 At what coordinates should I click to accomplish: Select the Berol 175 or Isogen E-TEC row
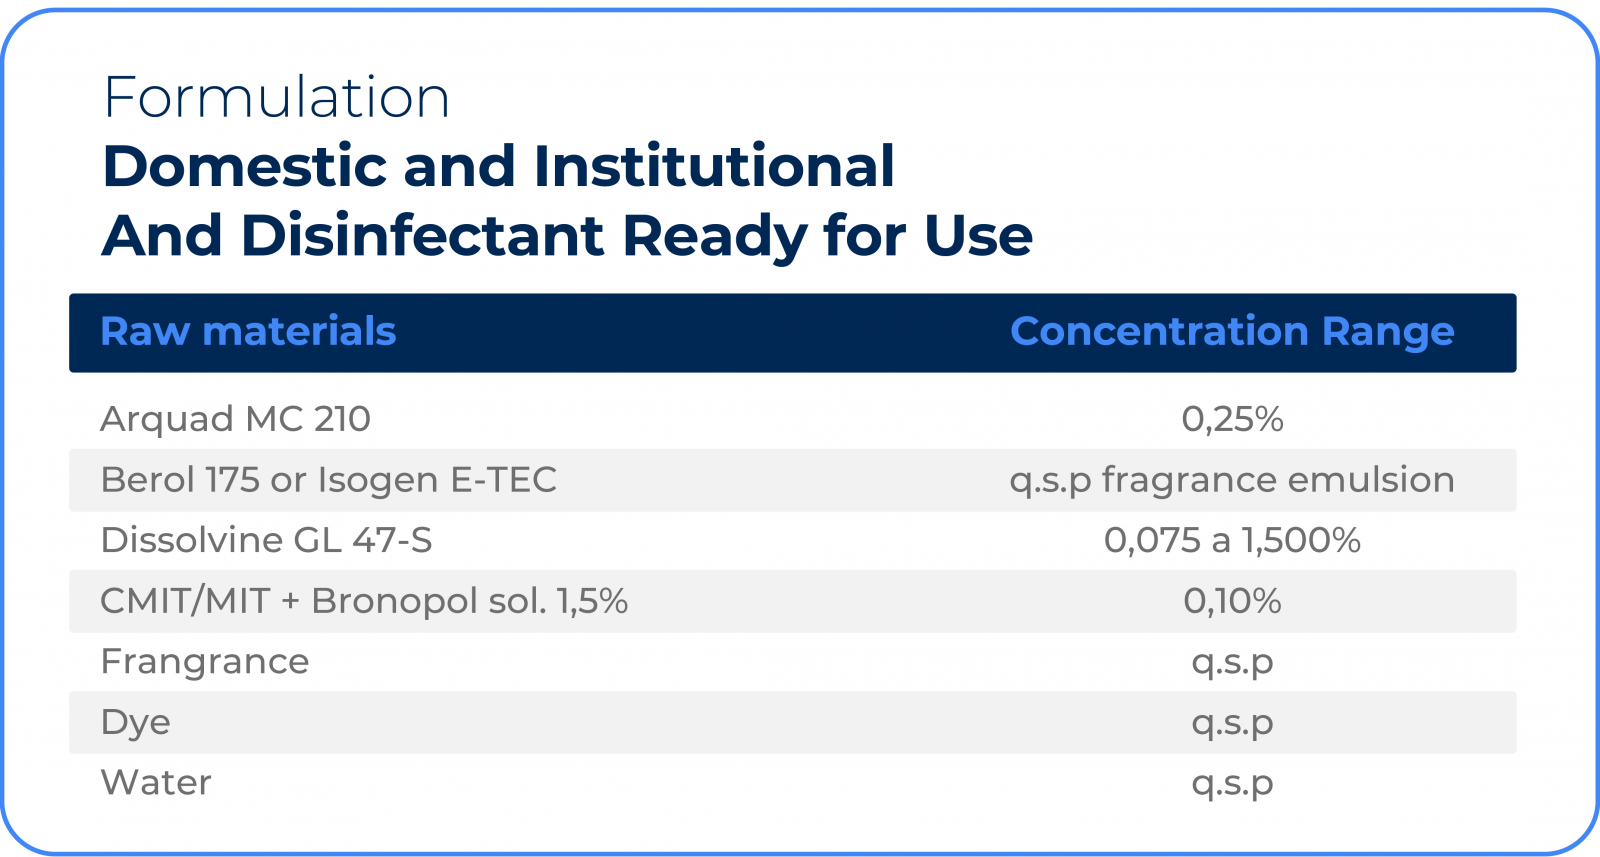click(793, 480)
